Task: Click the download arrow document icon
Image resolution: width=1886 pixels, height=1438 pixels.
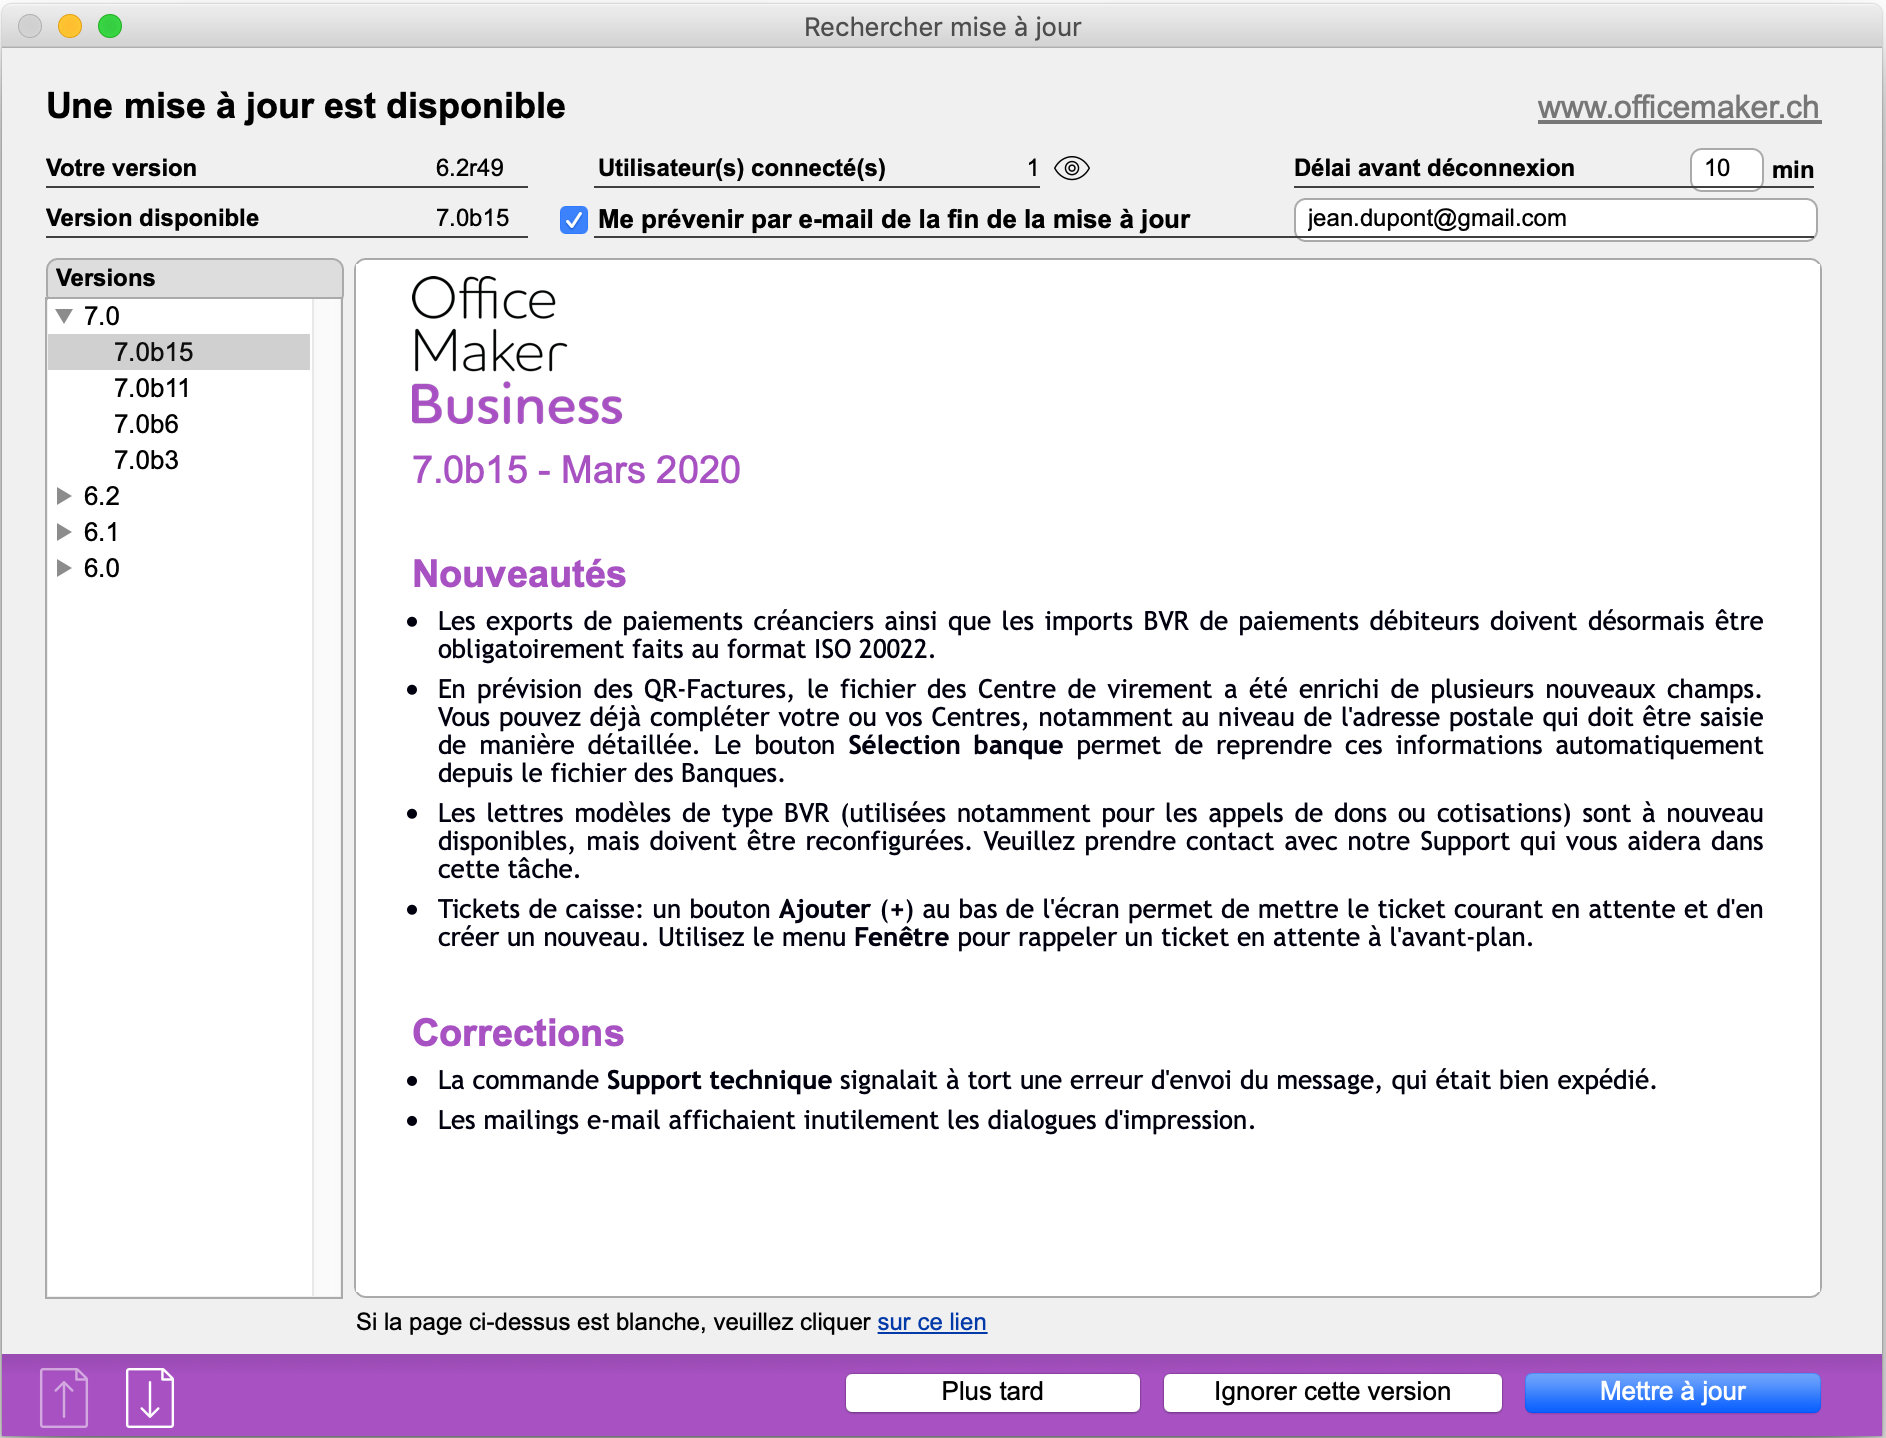Action: (150, 1397)
